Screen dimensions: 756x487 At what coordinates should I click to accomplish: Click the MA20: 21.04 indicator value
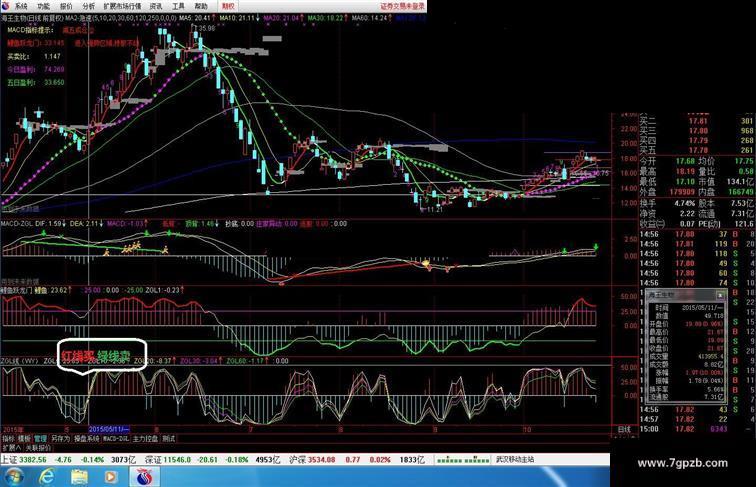point(283,18)
